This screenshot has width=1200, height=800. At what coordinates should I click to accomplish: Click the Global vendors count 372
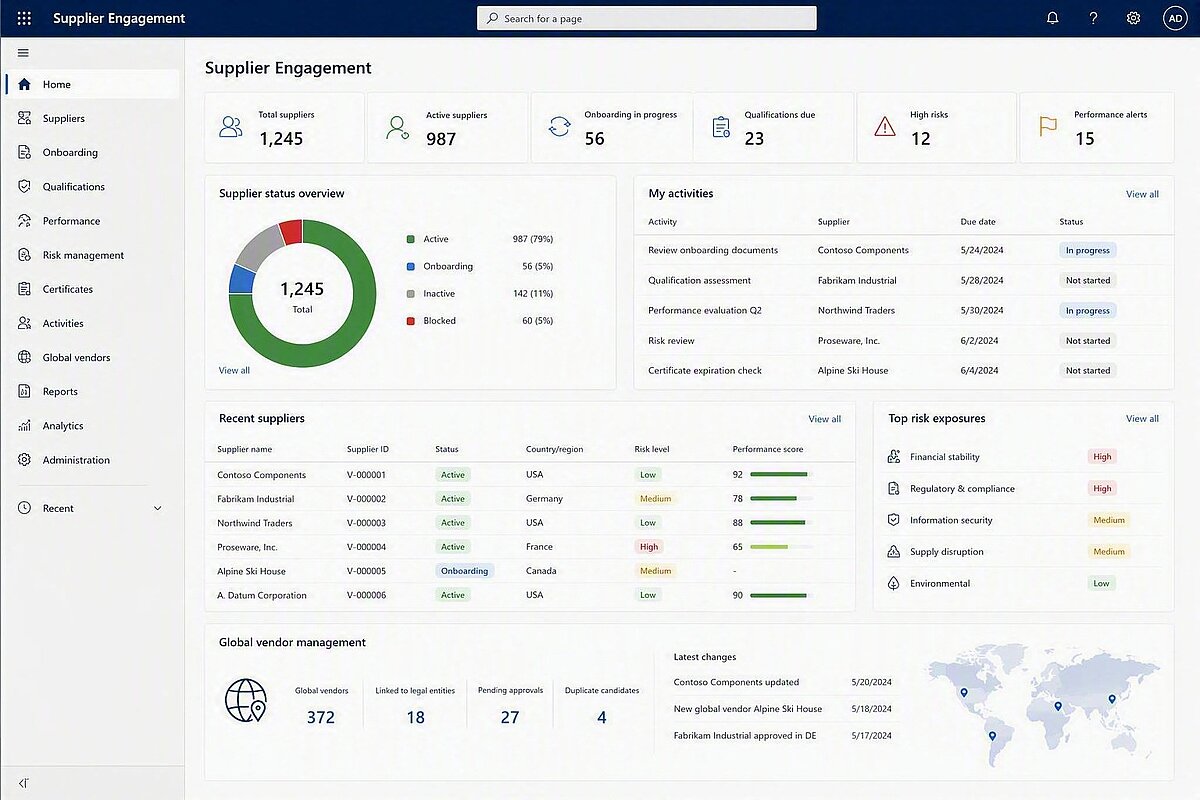pyautogui.click(x=321, y=717)
